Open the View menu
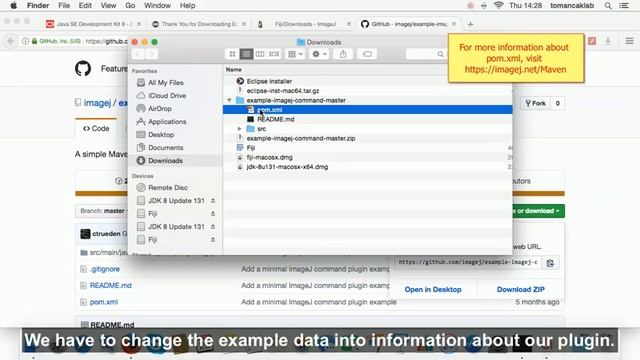 pyautogui.click(x=108, y=6)
